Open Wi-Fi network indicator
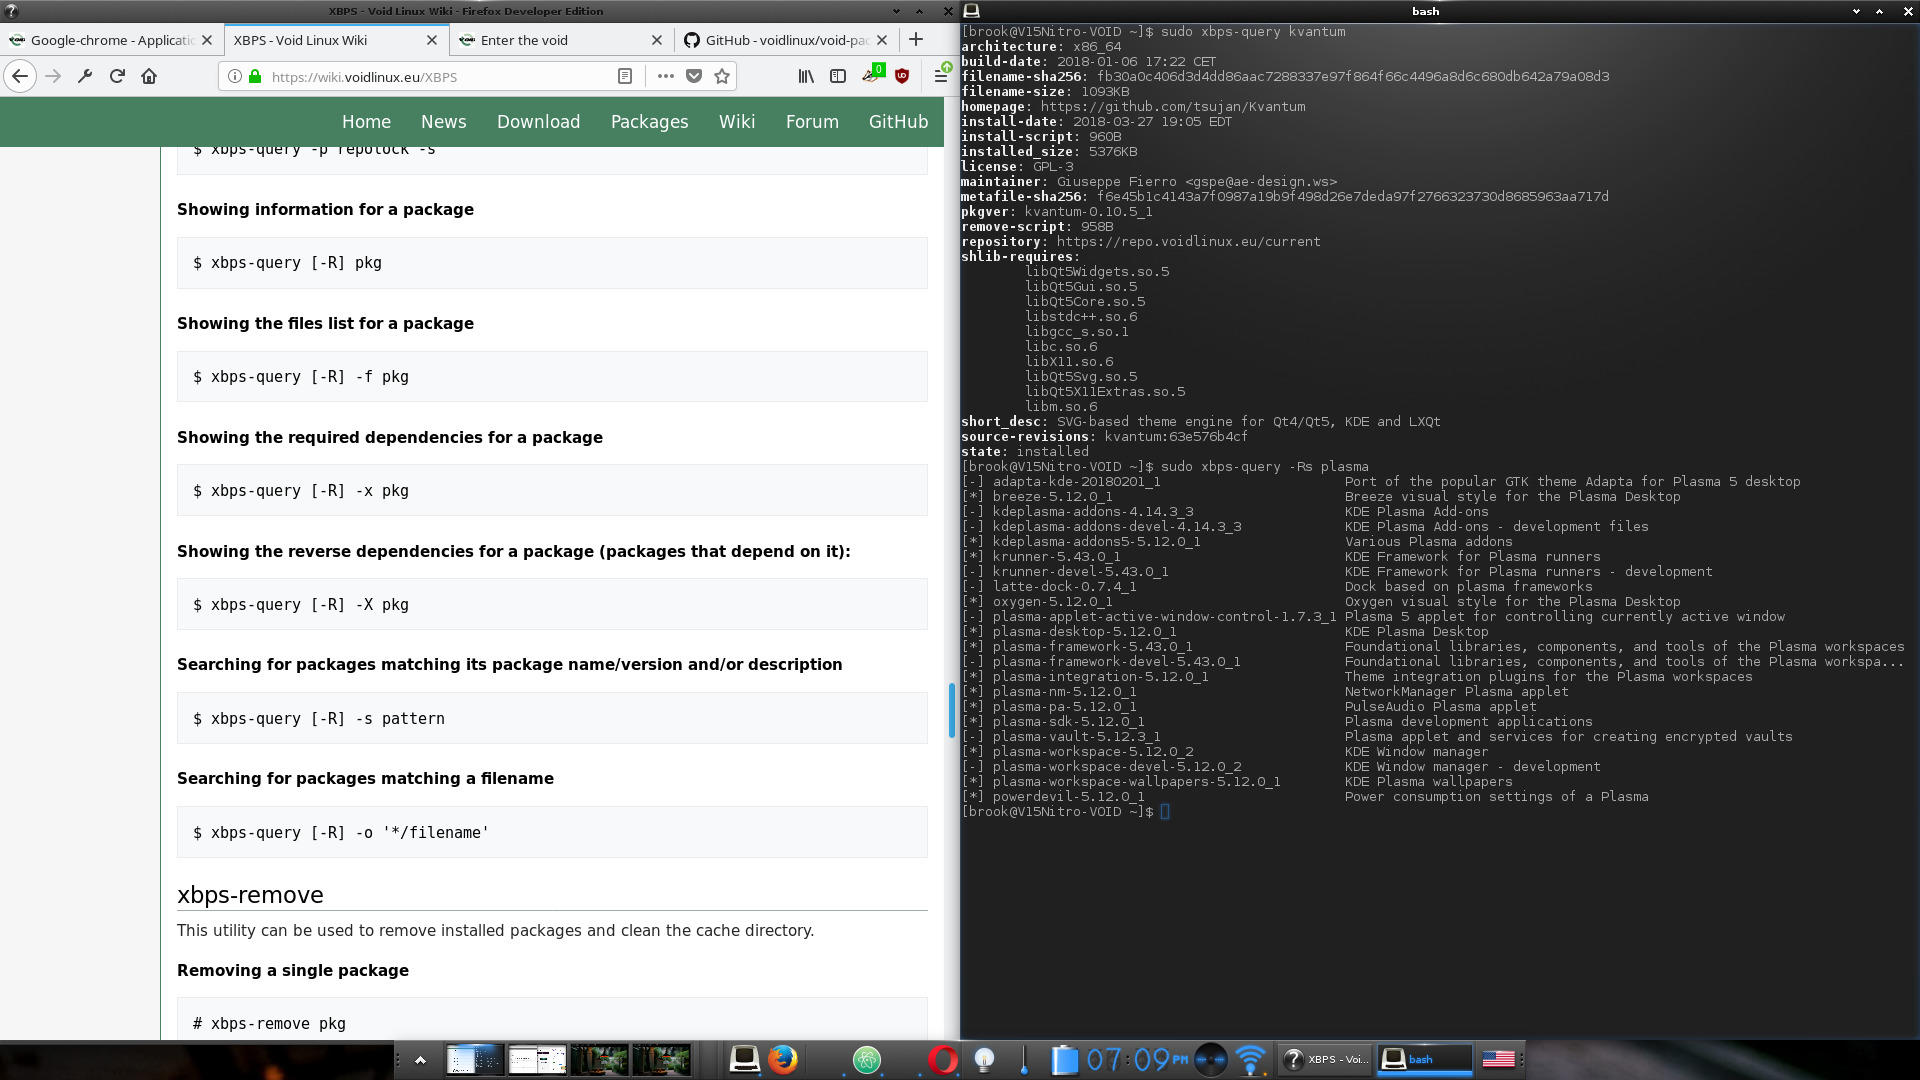 click(x=1250, y=1059)
